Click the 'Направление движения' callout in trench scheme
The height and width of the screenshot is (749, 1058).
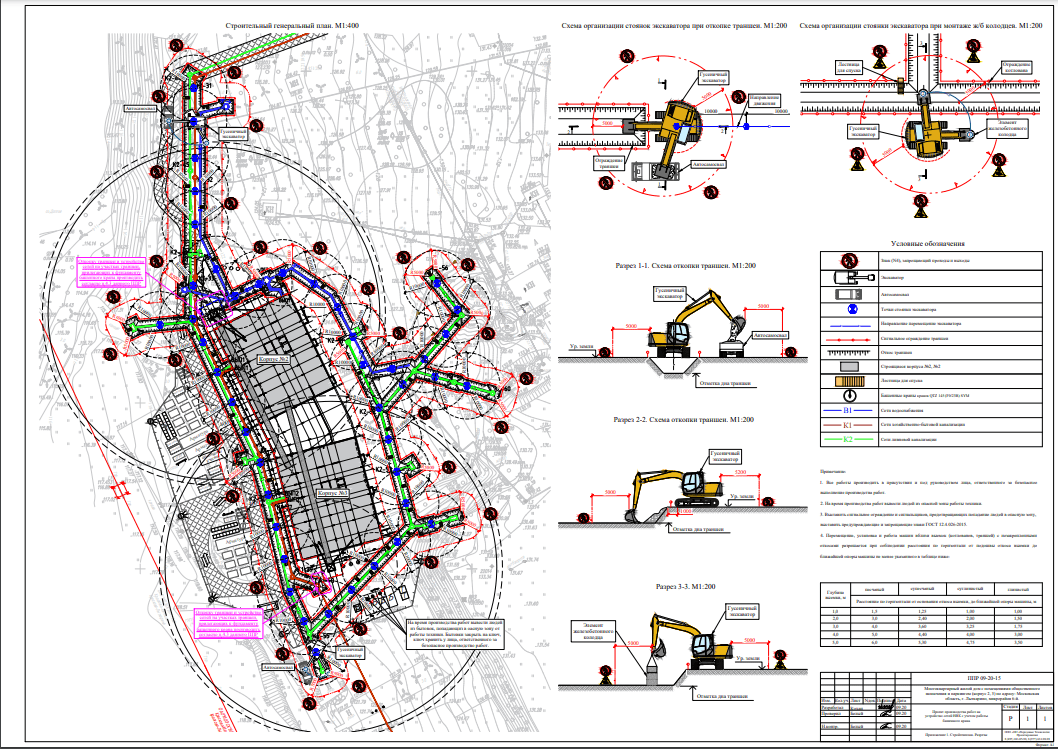click(764, 100)
